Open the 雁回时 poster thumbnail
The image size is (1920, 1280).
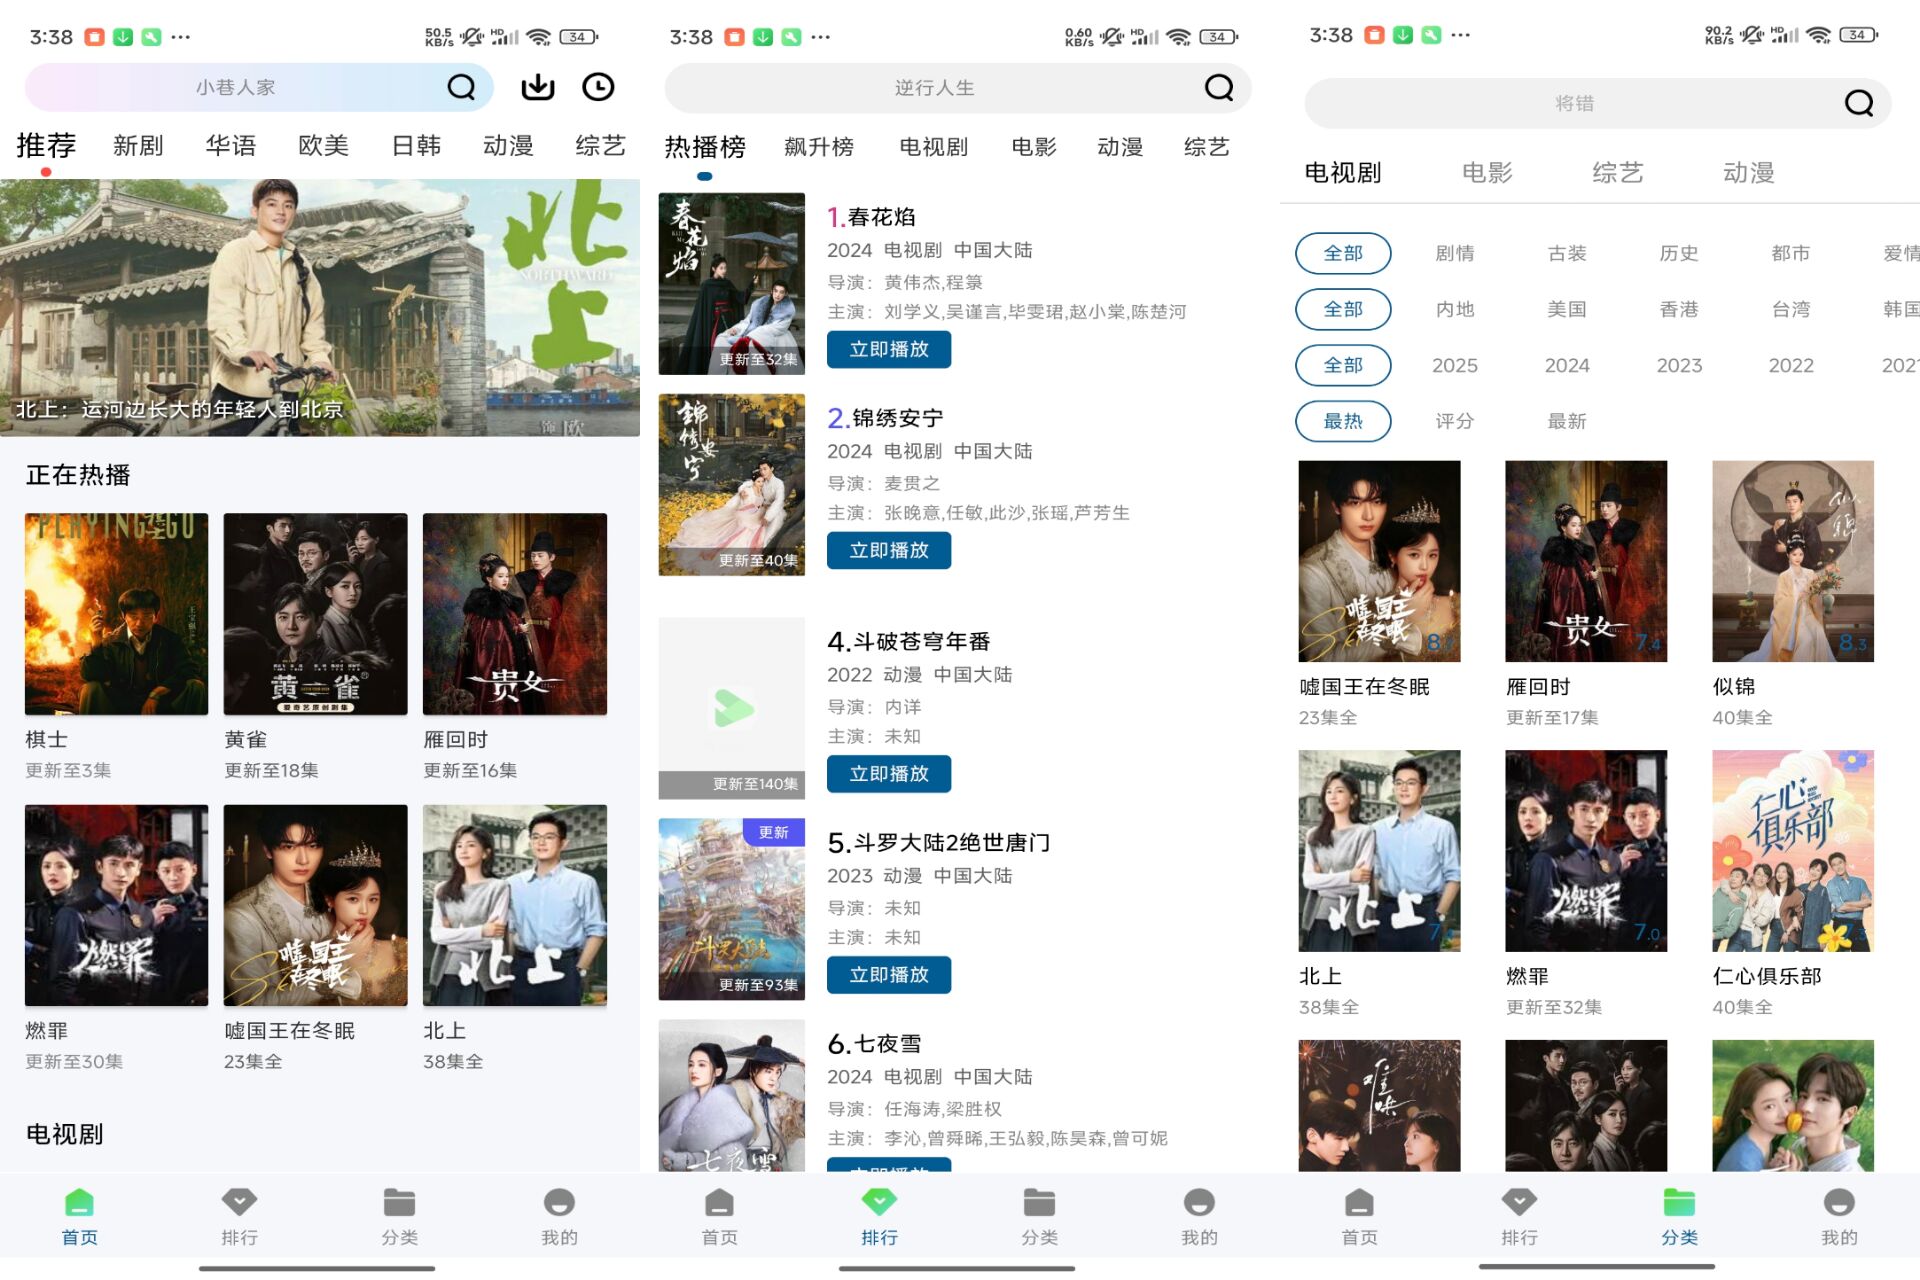point(514,613)
